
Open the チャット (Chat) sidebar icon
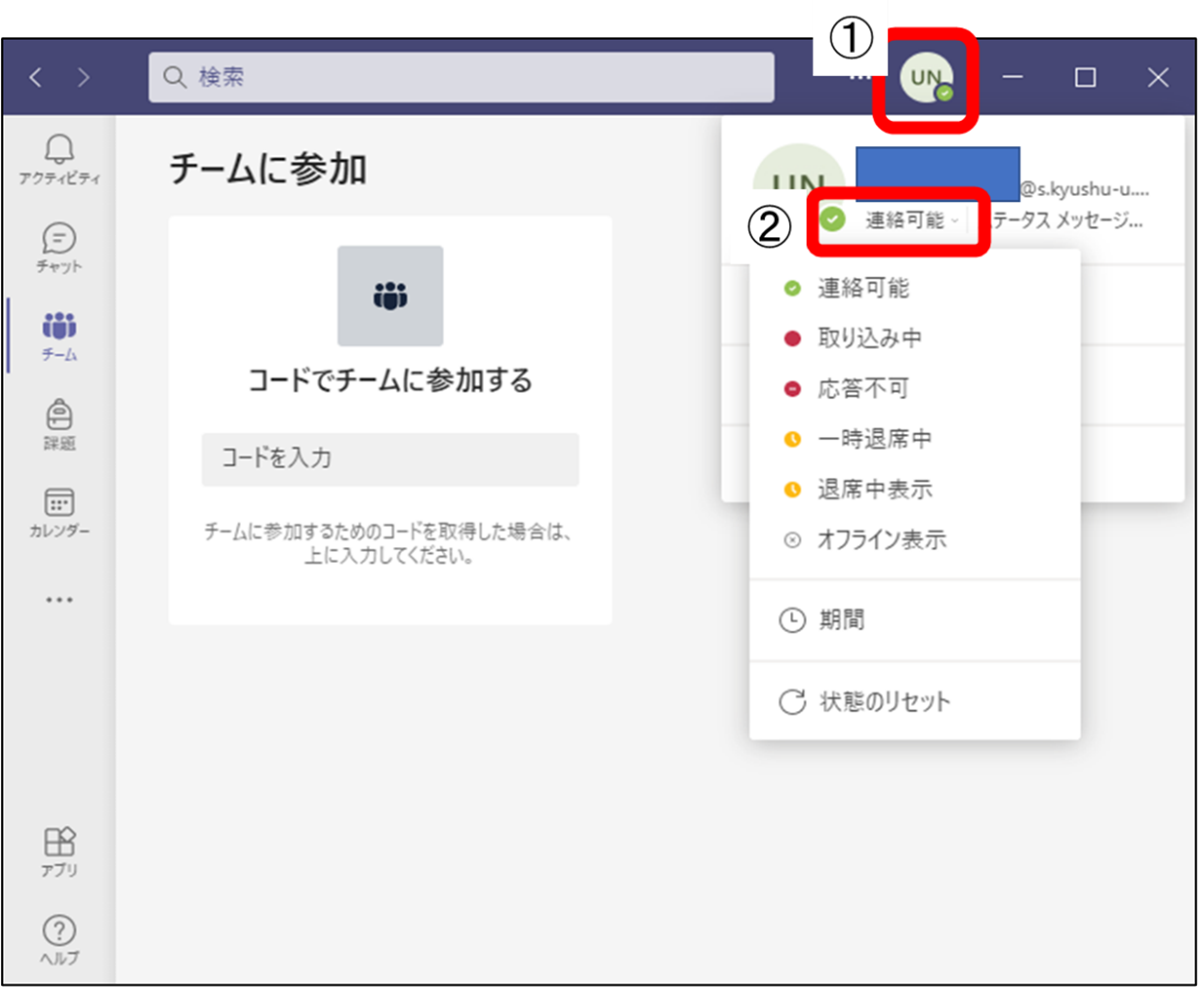pyautogui.click(x=59, y=246)
